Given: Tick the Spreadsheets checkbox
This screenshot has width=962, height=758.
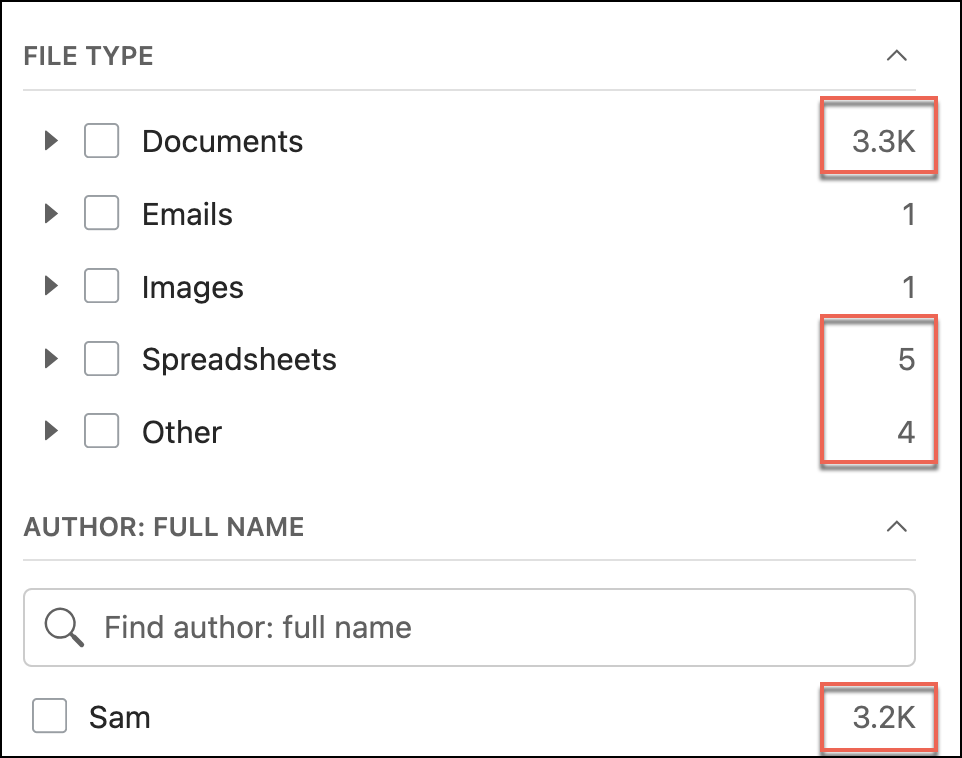Looking at the screenshot, I should (x=101, y=359).
